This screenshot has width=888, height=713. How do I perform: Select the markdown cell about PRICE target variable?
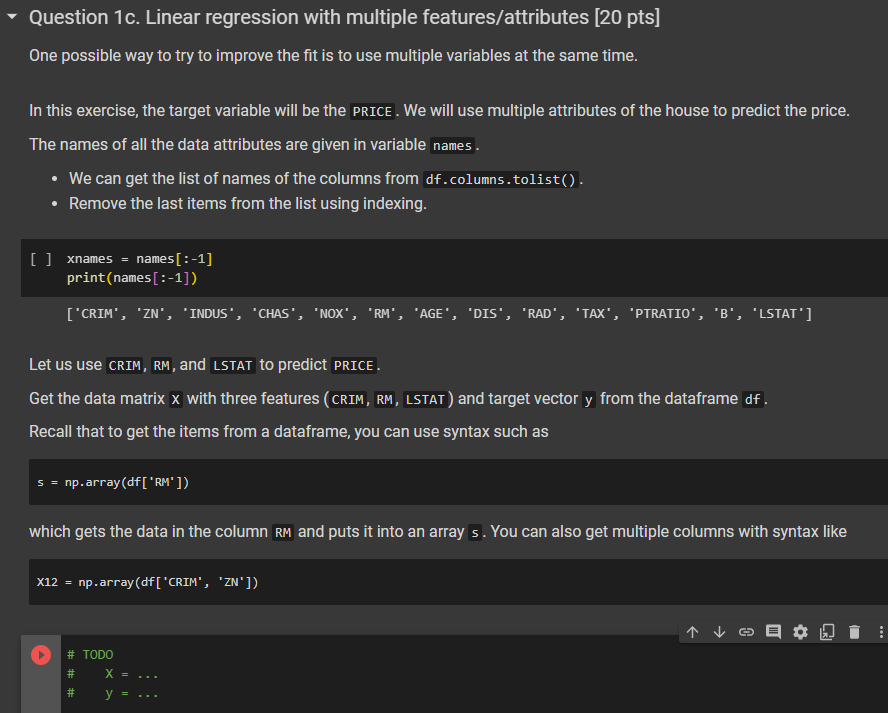pyautogui.click(x=400, y=110)
